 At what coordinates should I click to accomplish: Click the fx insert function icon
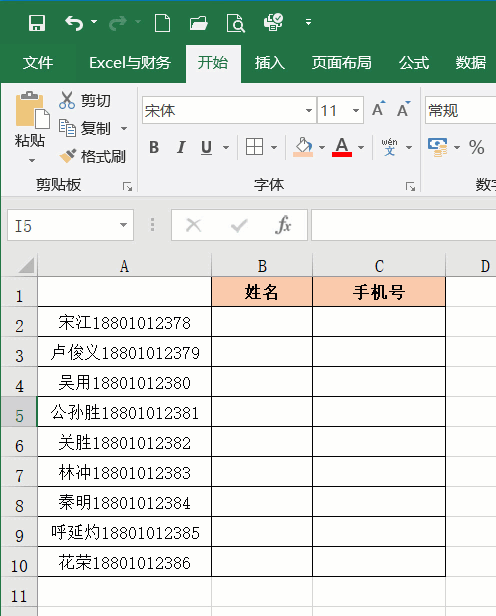click(283, 225)
